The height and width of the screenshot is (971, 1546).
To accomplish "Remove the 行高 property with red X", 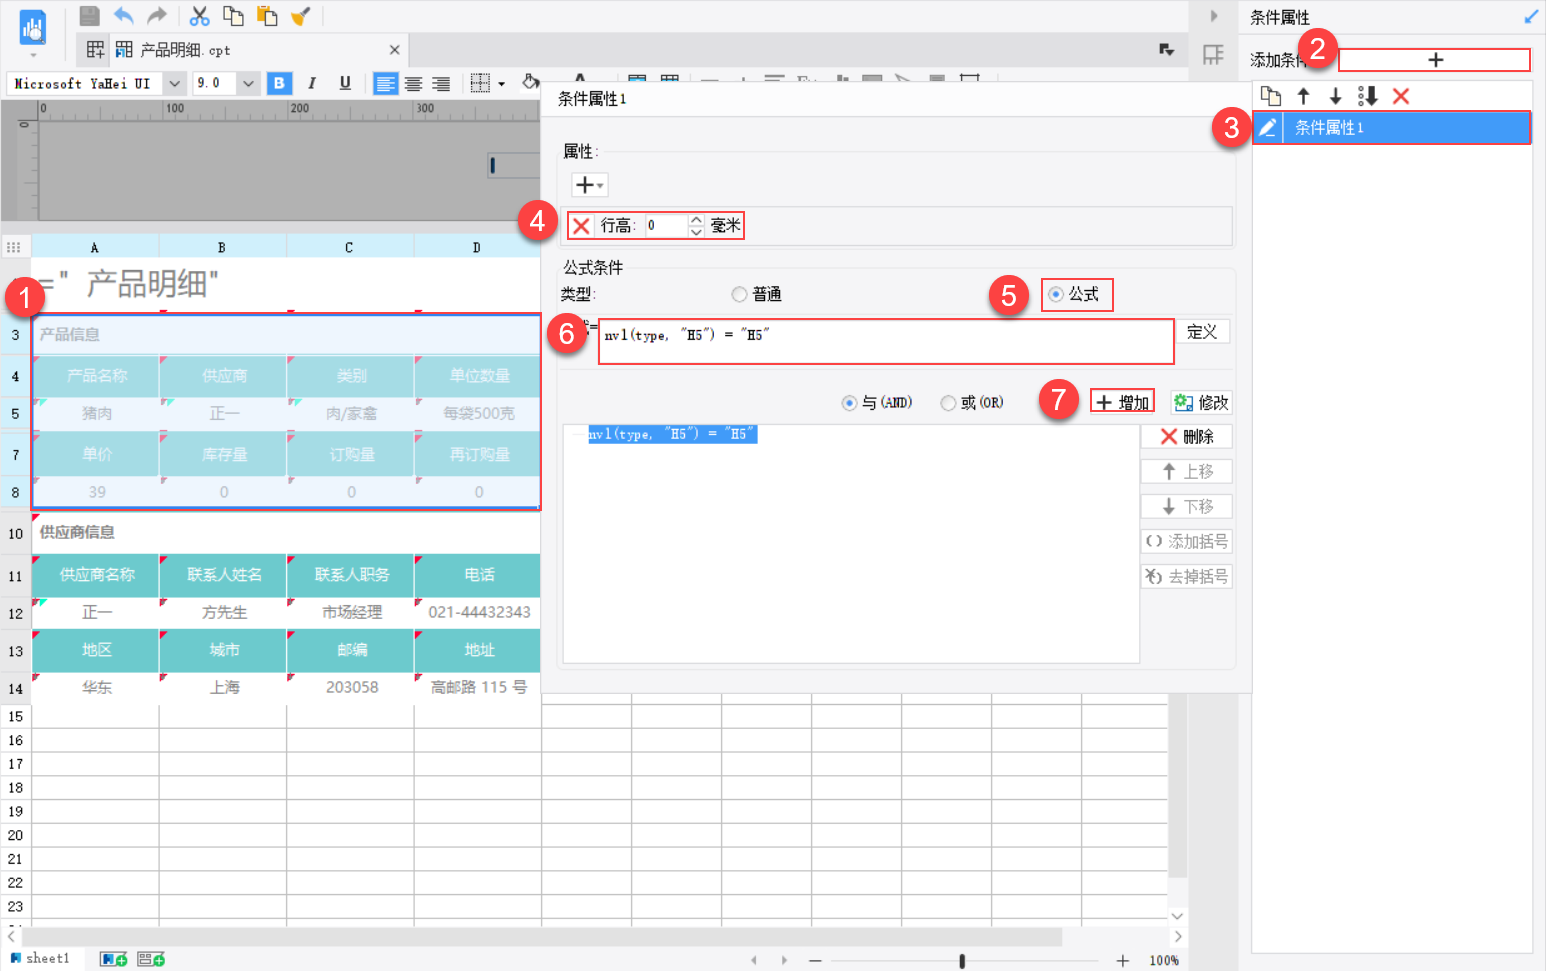I will pos(581,226).
